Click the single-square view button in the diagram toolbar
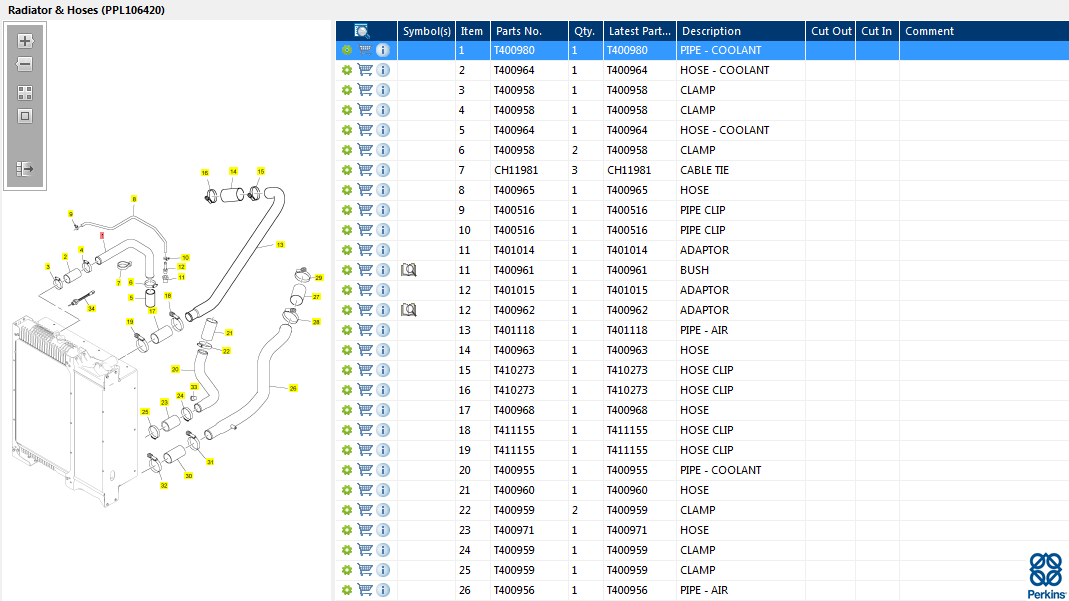 tap(25, 116)
